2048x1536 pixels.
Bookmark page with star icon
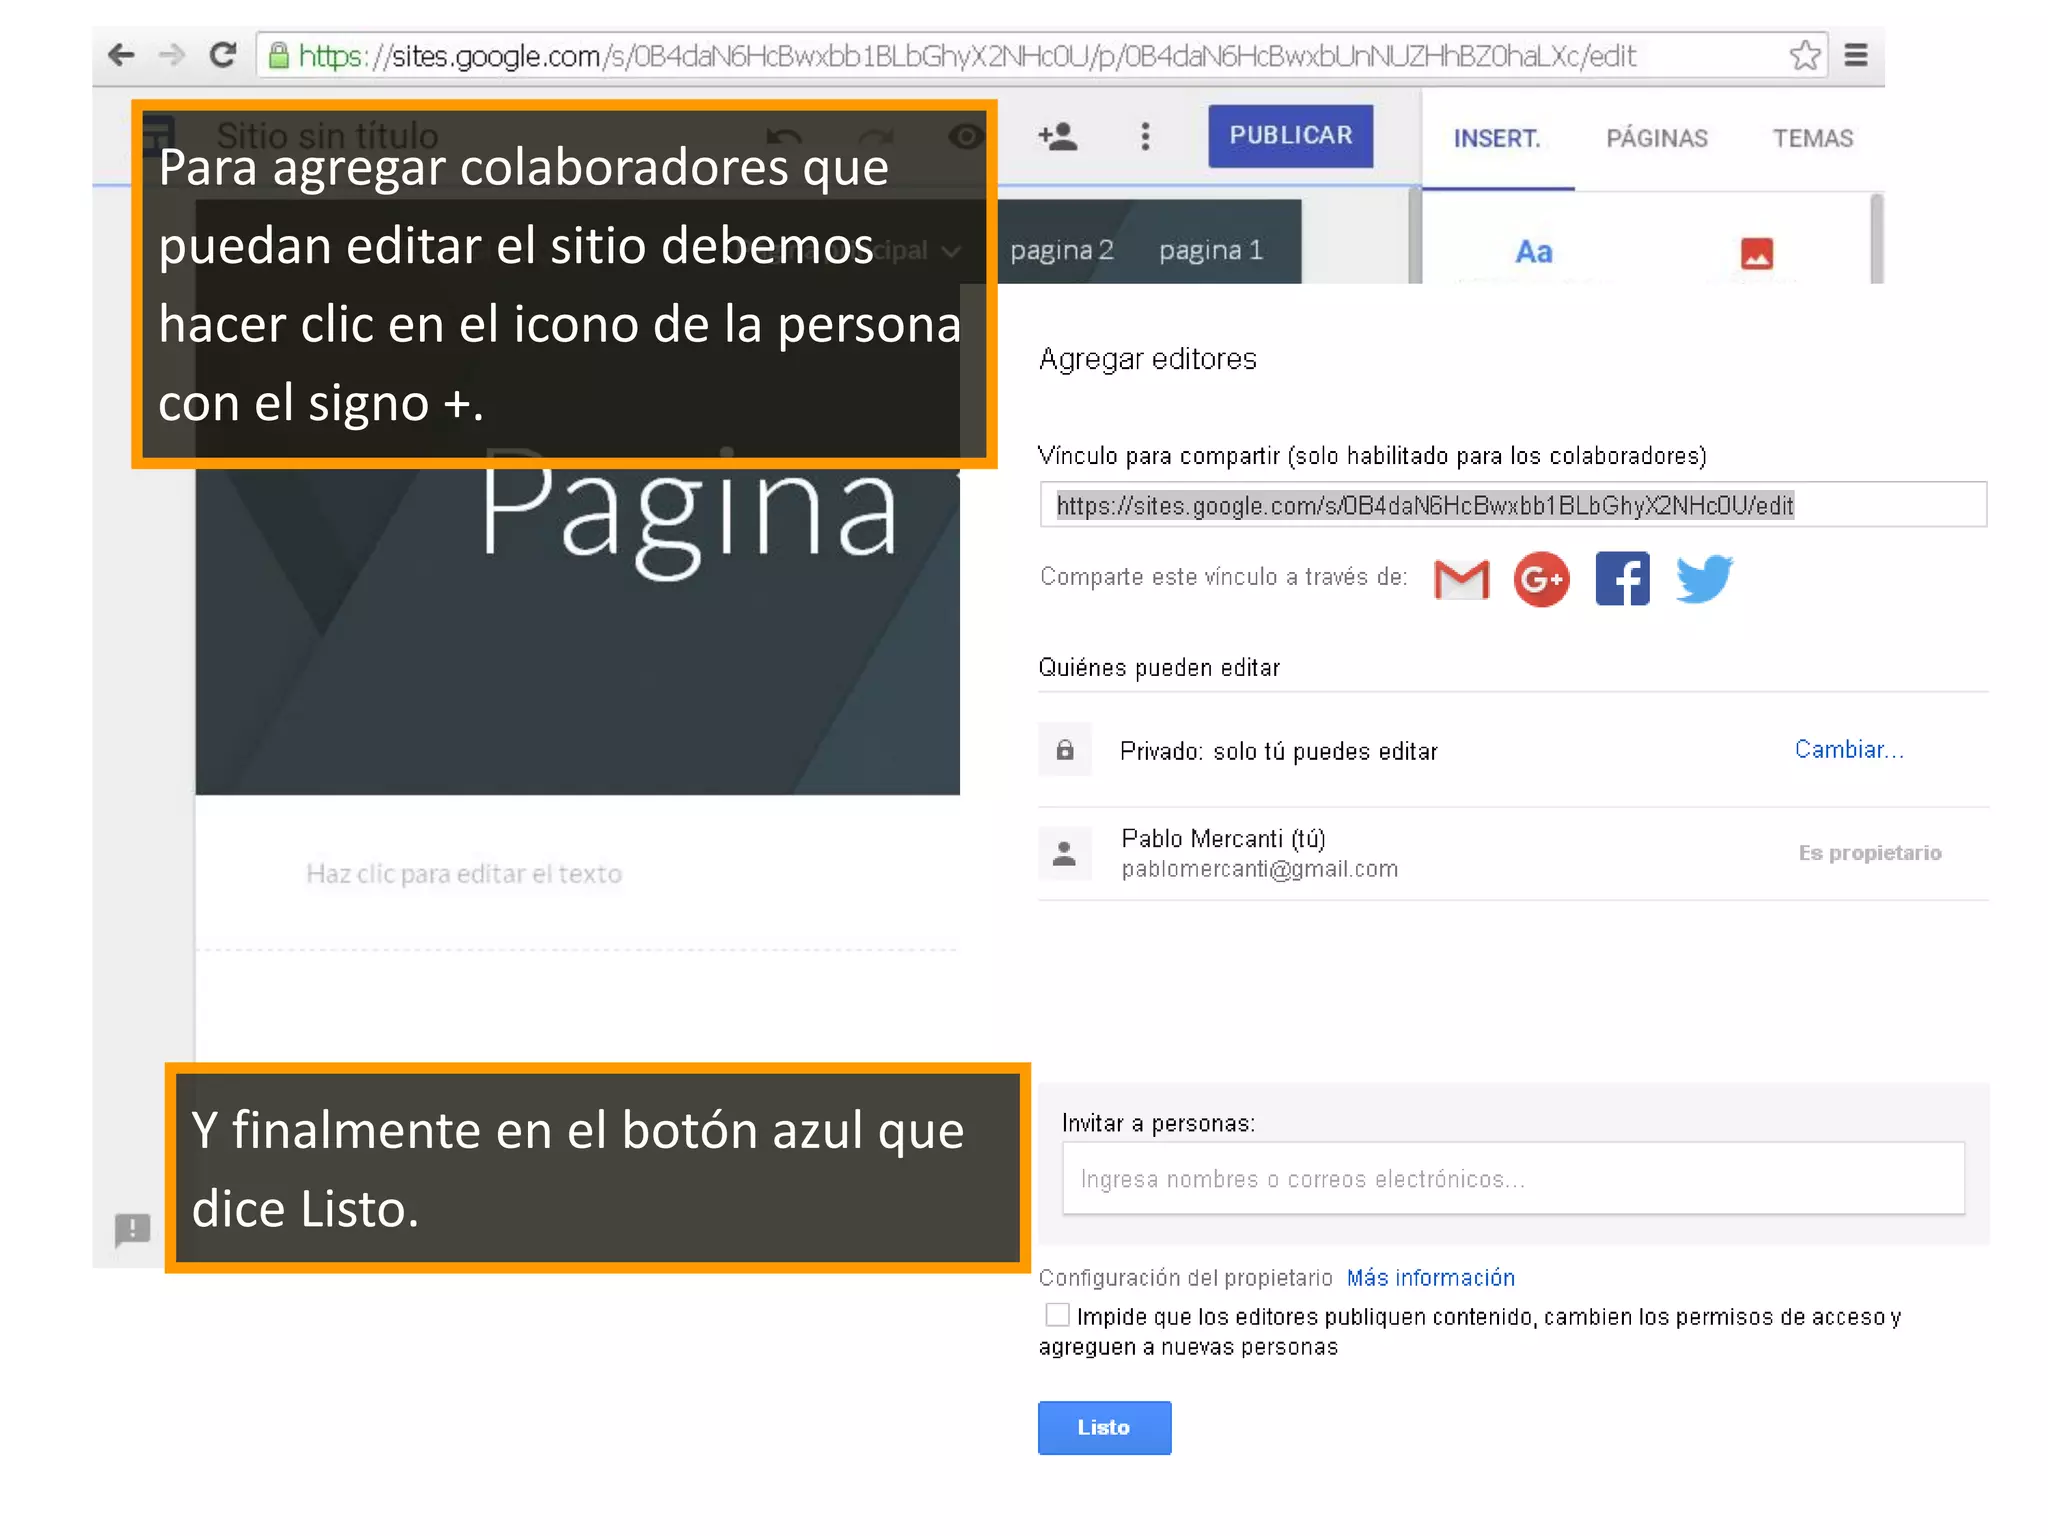[x=1805, y=55]
